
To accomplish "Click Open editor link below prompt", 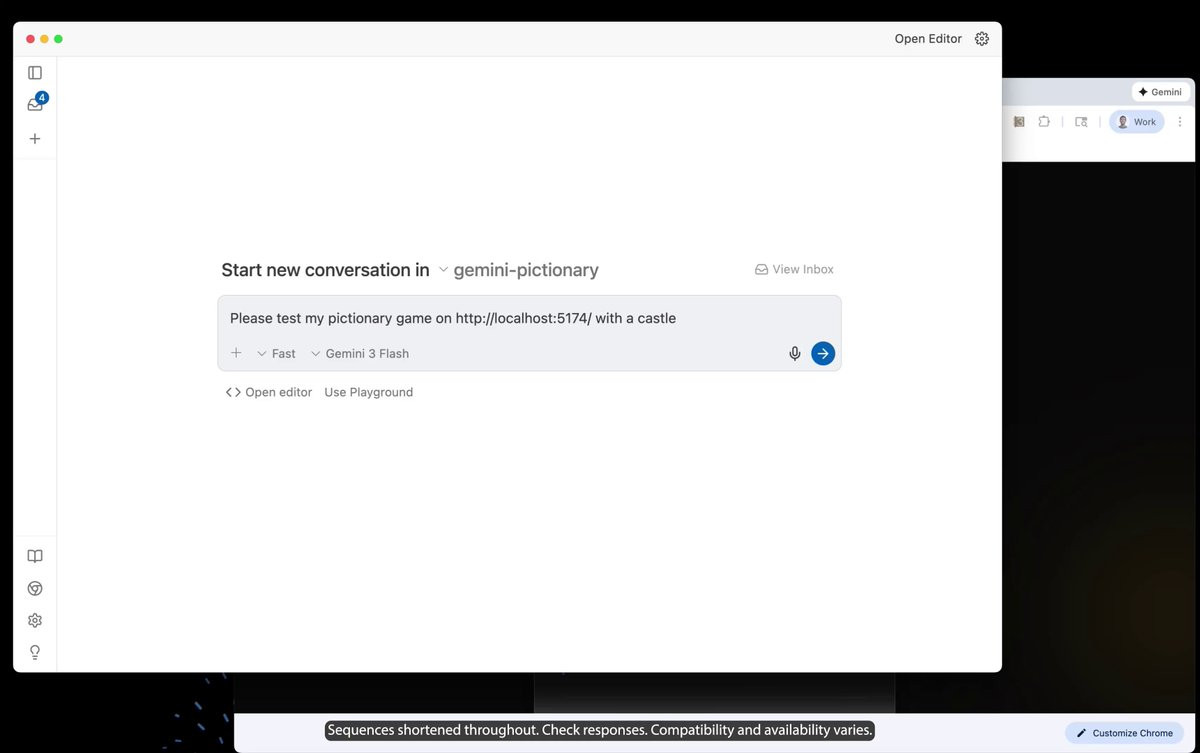I will pos(269,392).
